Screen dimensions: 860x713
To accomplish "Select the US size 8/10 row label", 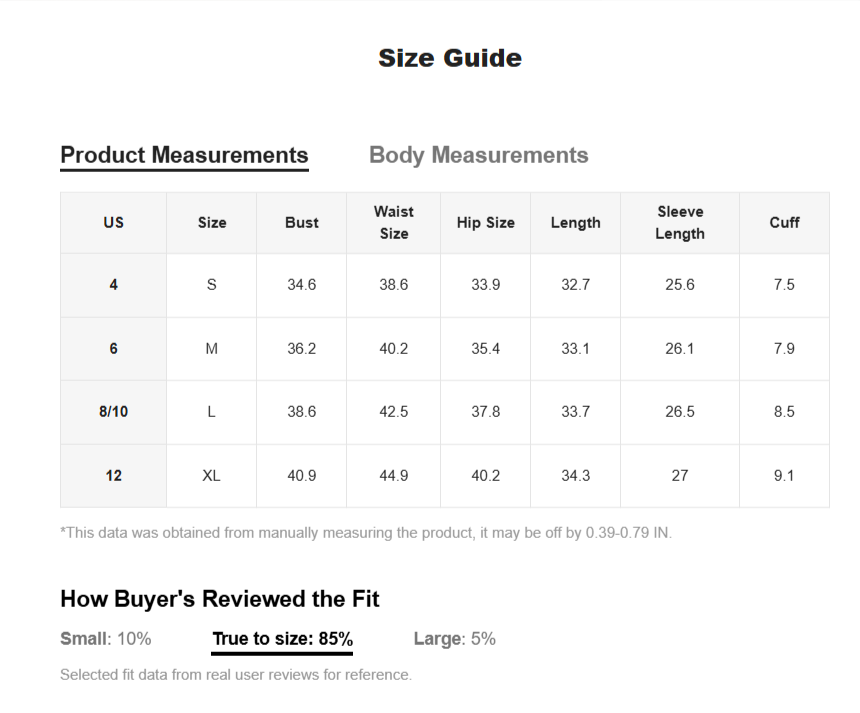I will 114,412.
